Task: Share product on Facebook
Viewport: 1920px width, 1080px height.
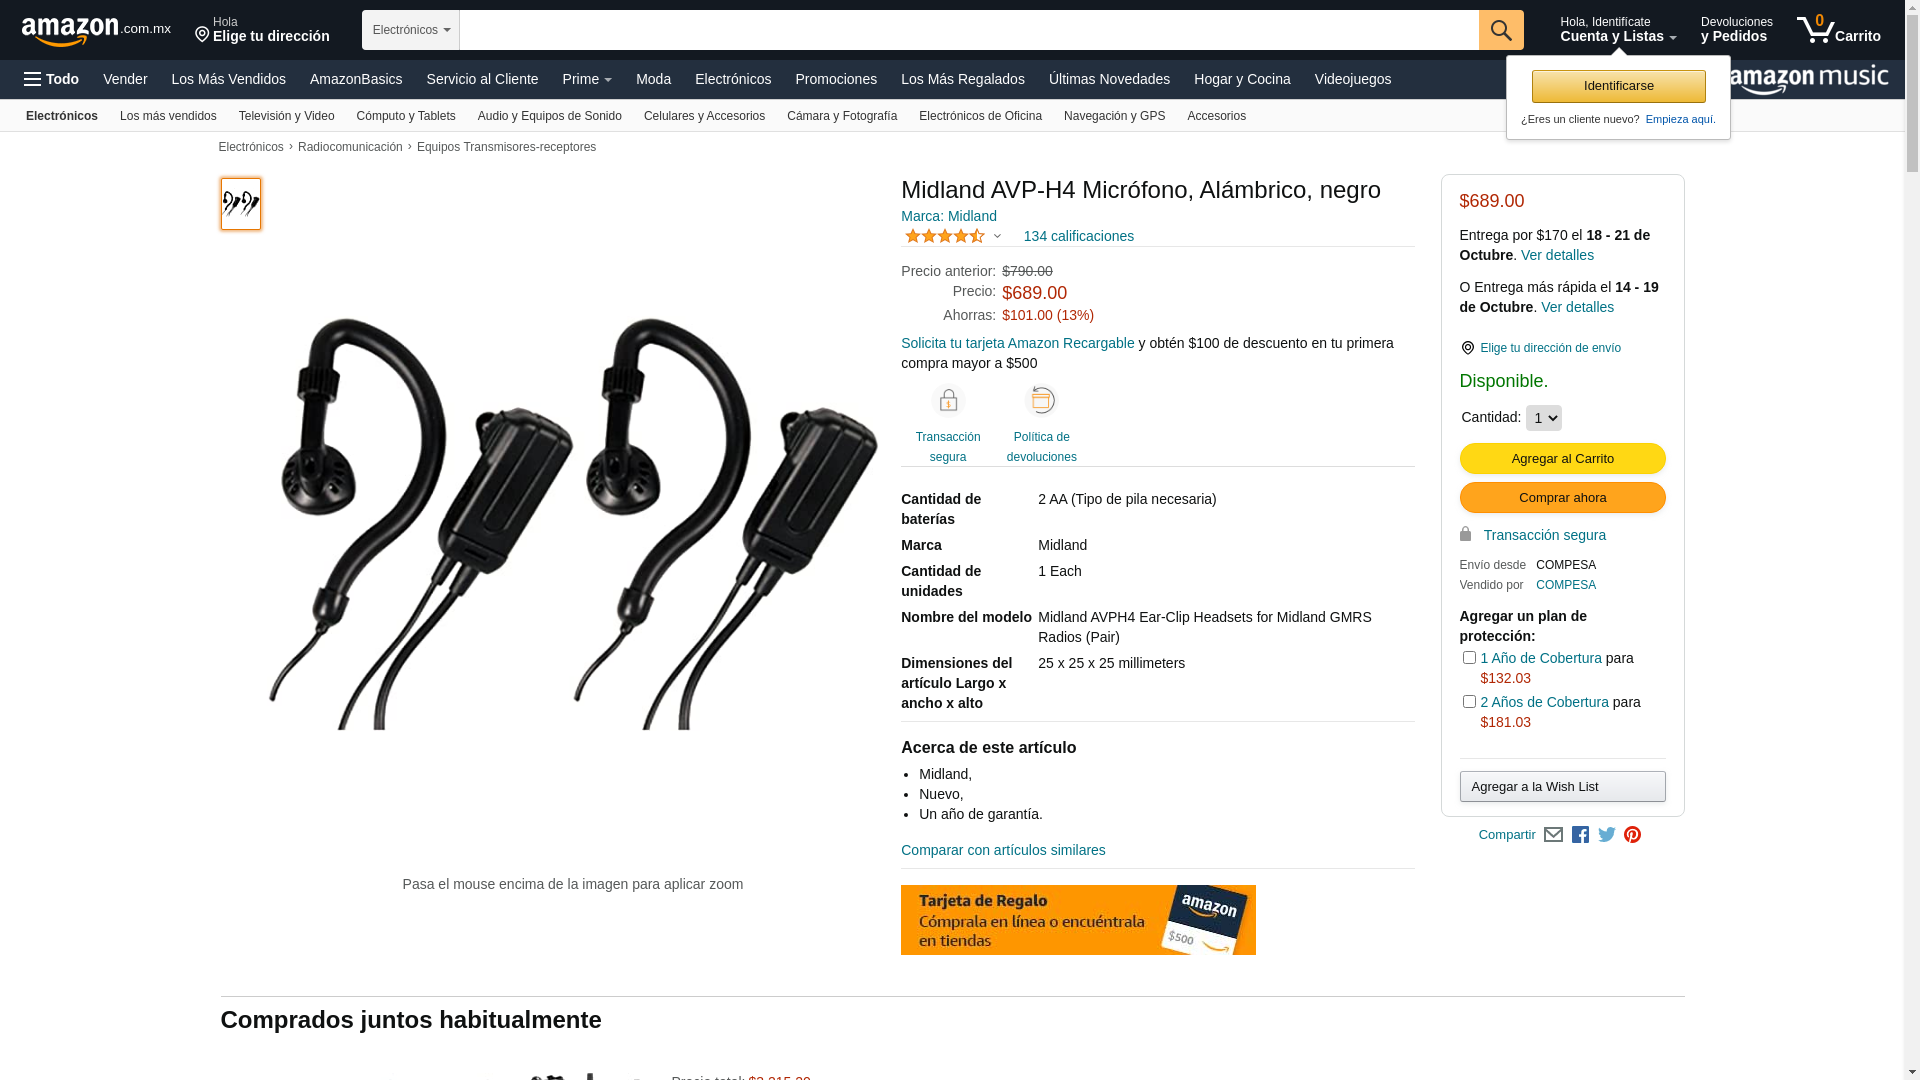Action: pos(1580,835)
